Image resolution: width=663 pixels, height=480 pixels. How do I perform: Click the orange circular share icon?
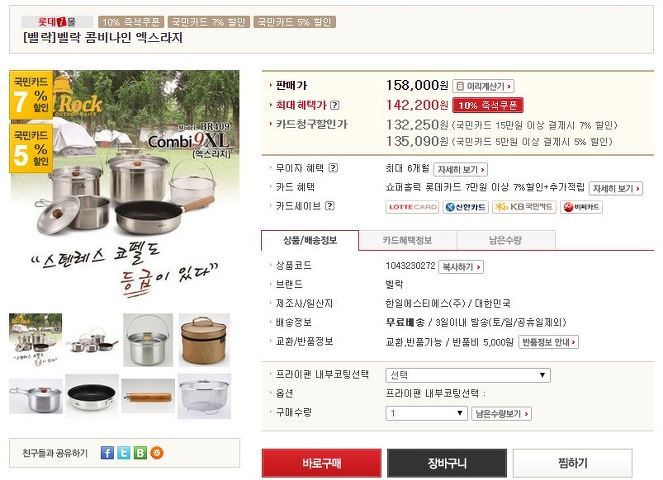point(157,453)
